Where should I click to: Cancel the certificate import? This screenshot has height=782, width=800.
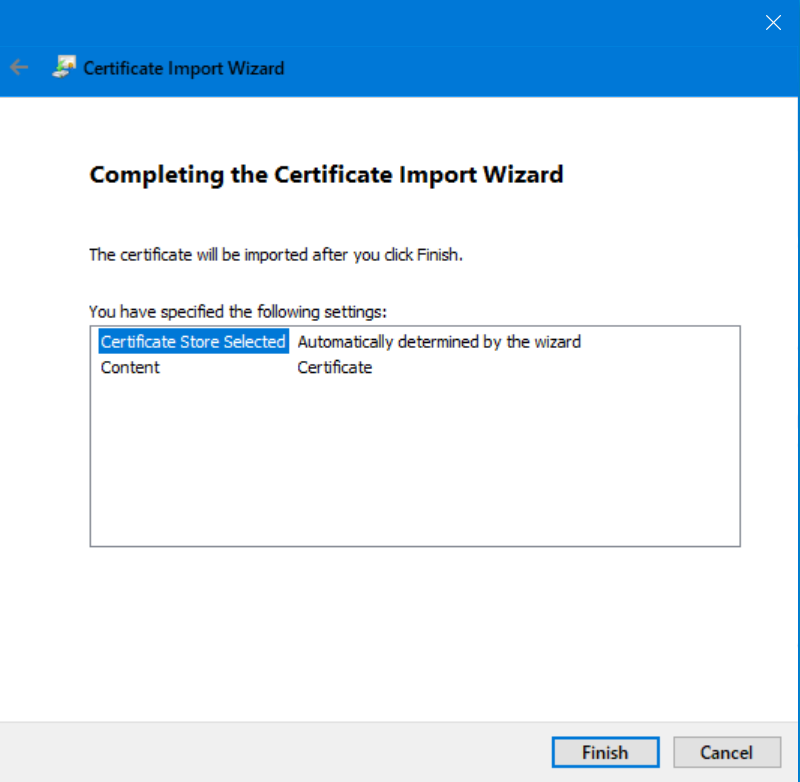click(726, 752)
